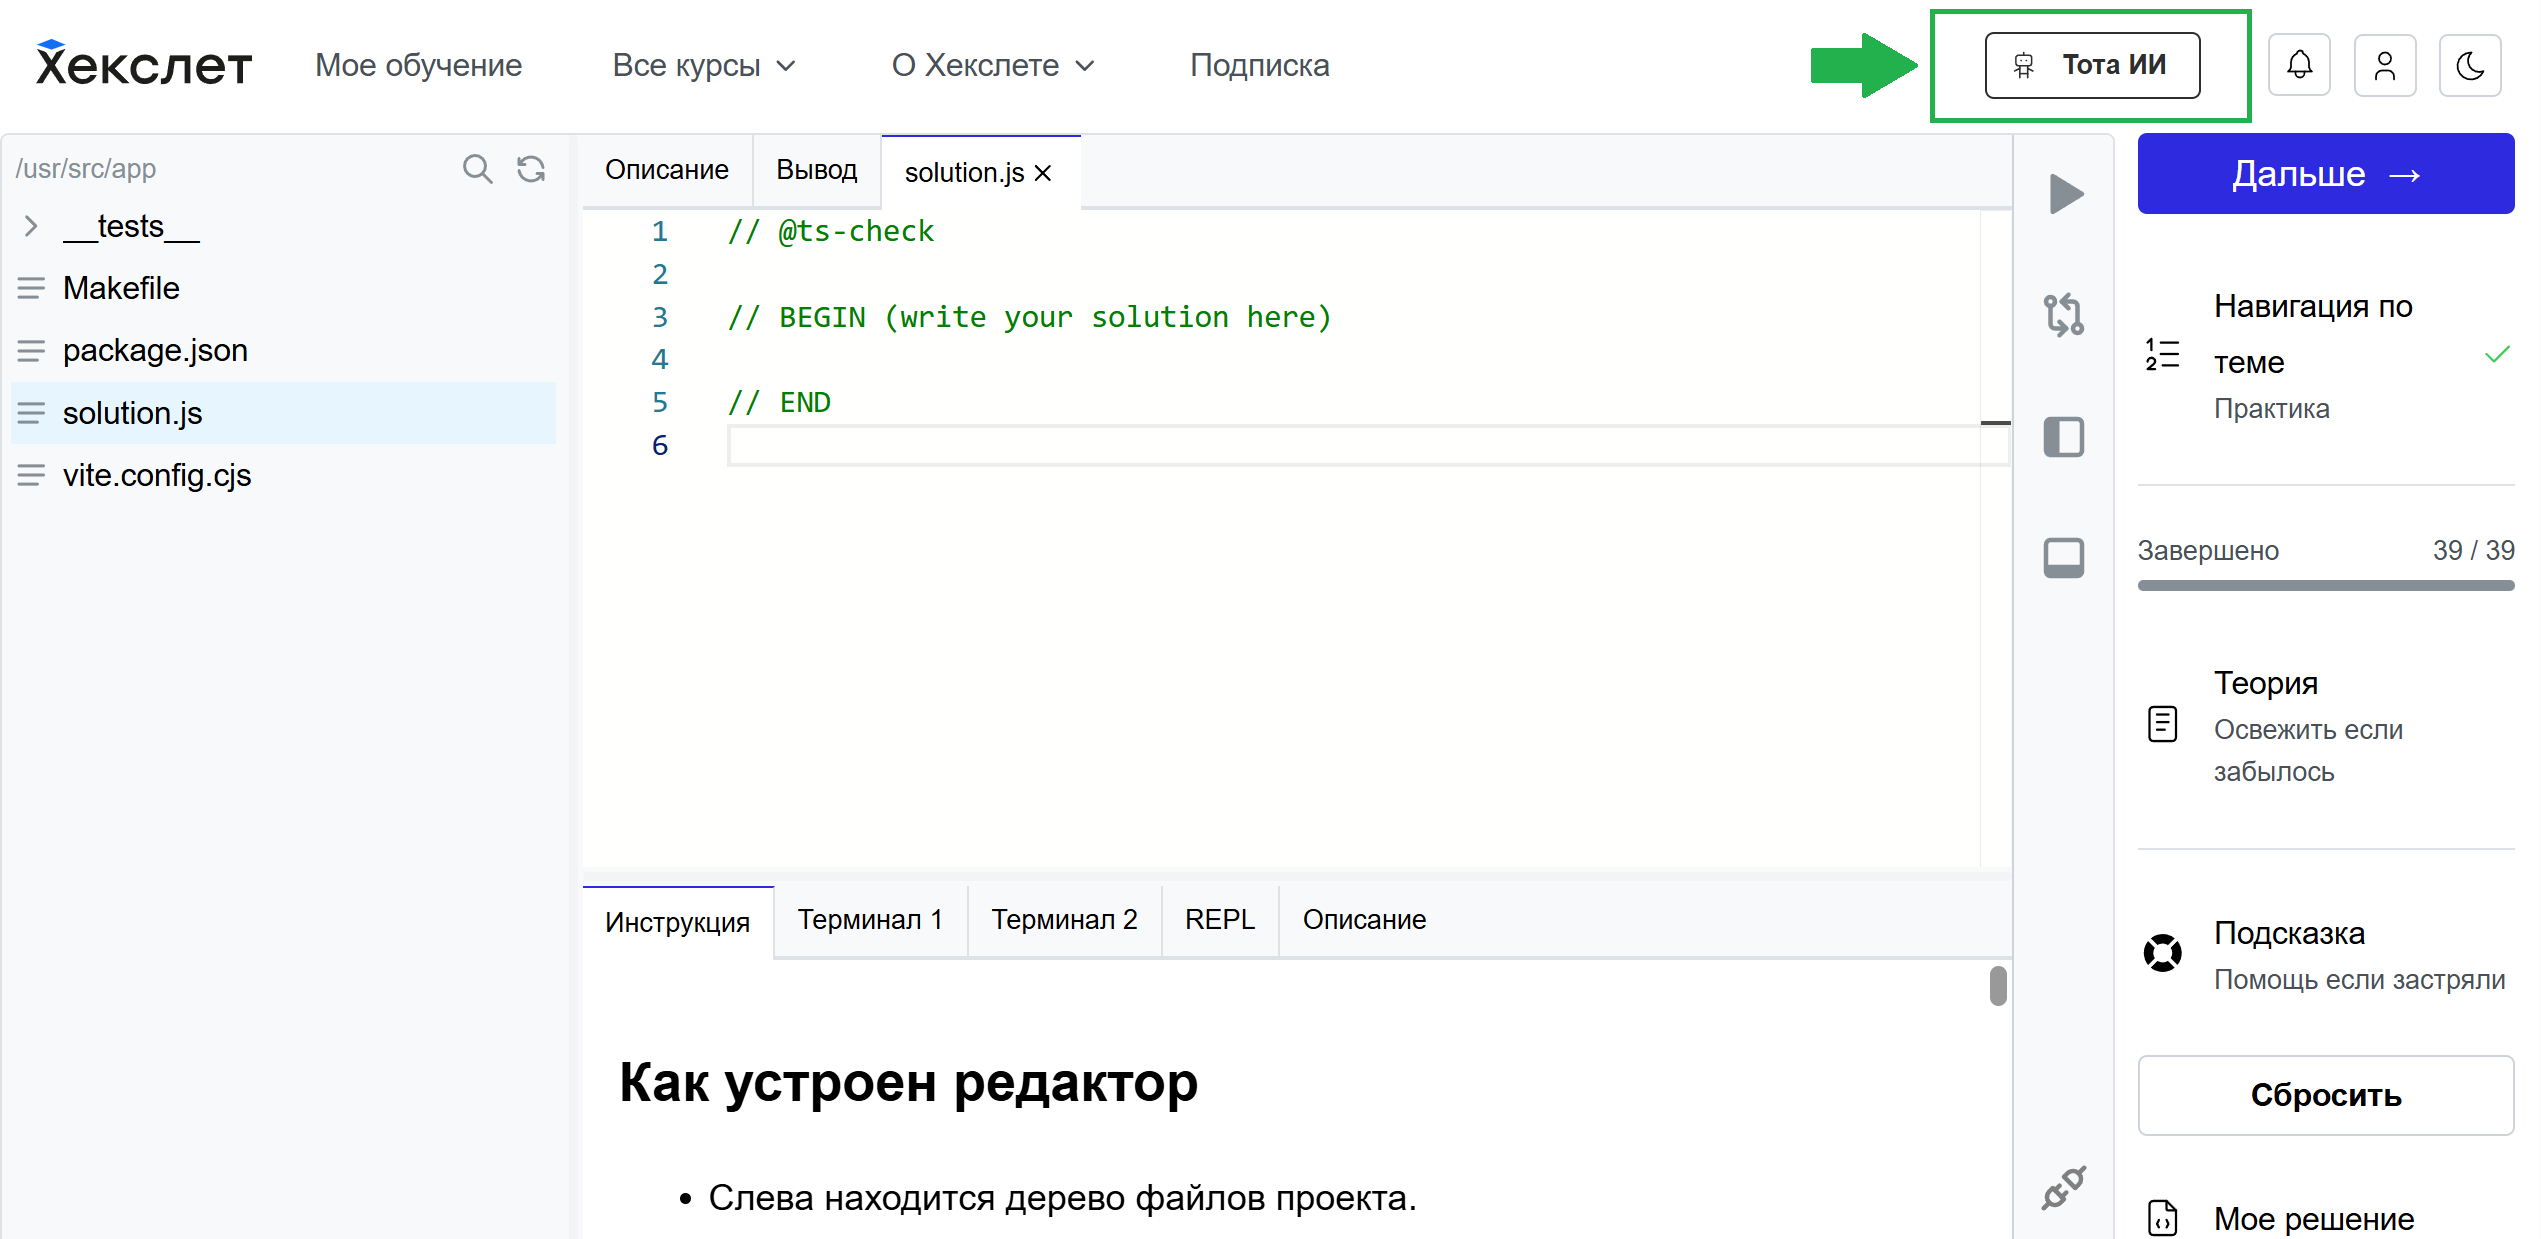
Task: Close the solution.js tab
Action: pyautogui.click(x=1043, y=174)
